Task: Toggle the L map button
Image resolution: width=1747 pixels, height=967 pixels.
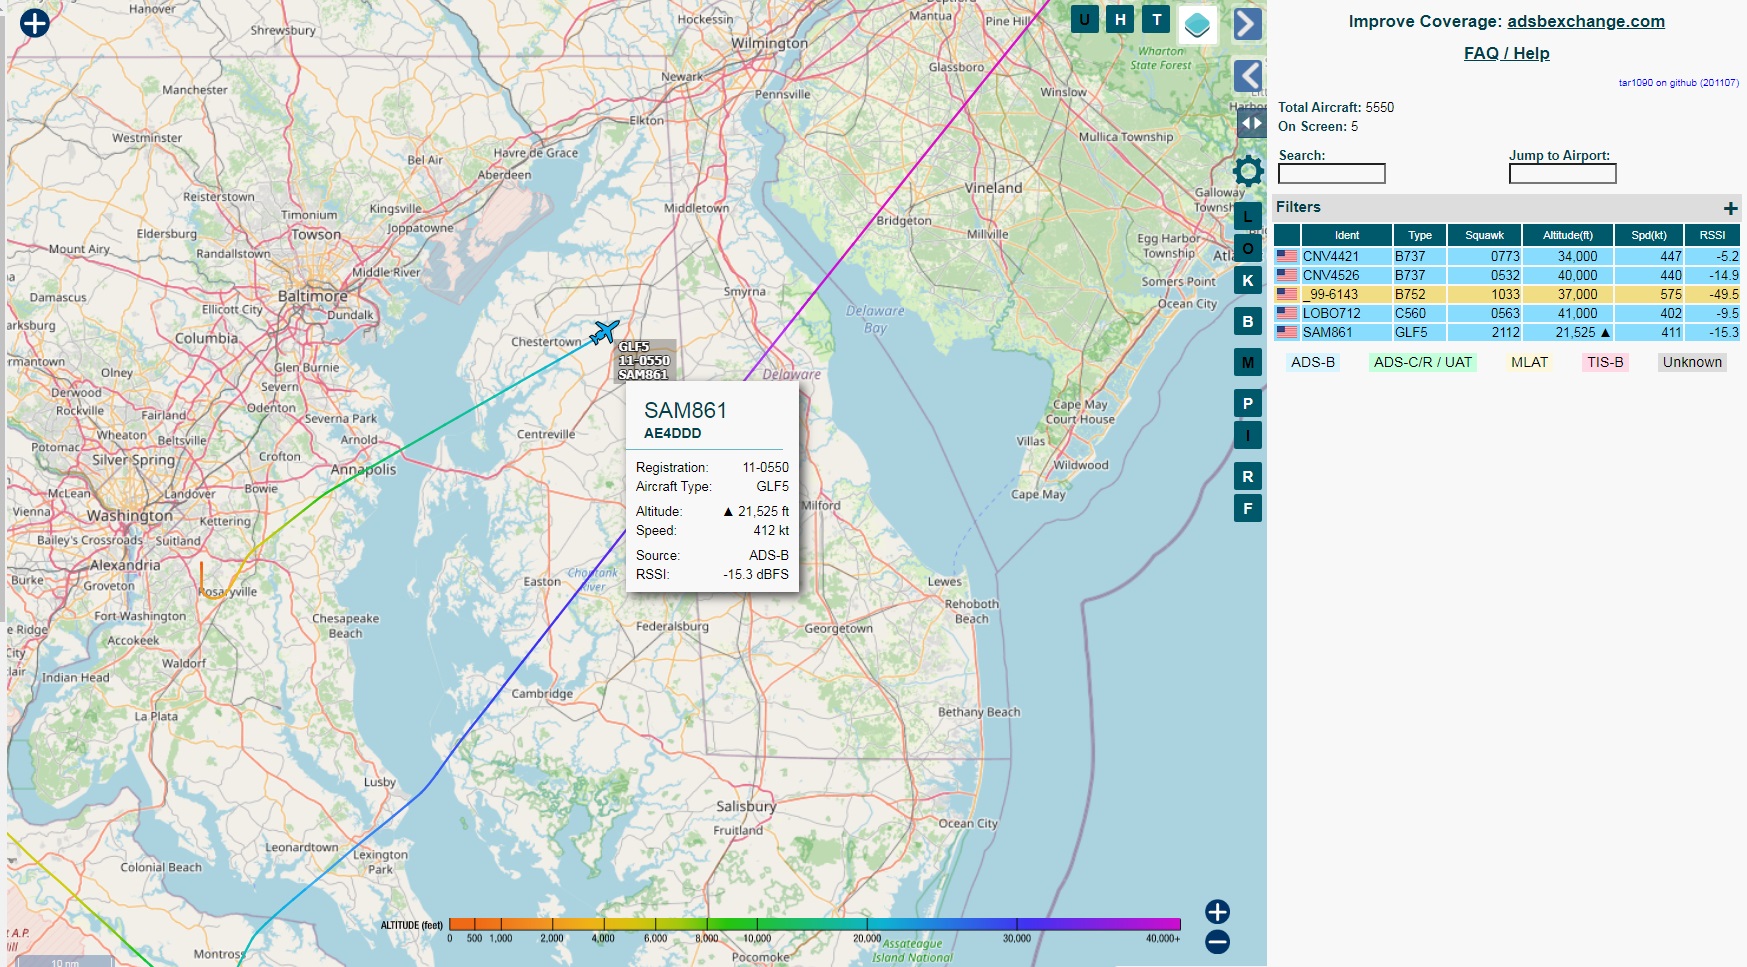Action: [1247, 216]
